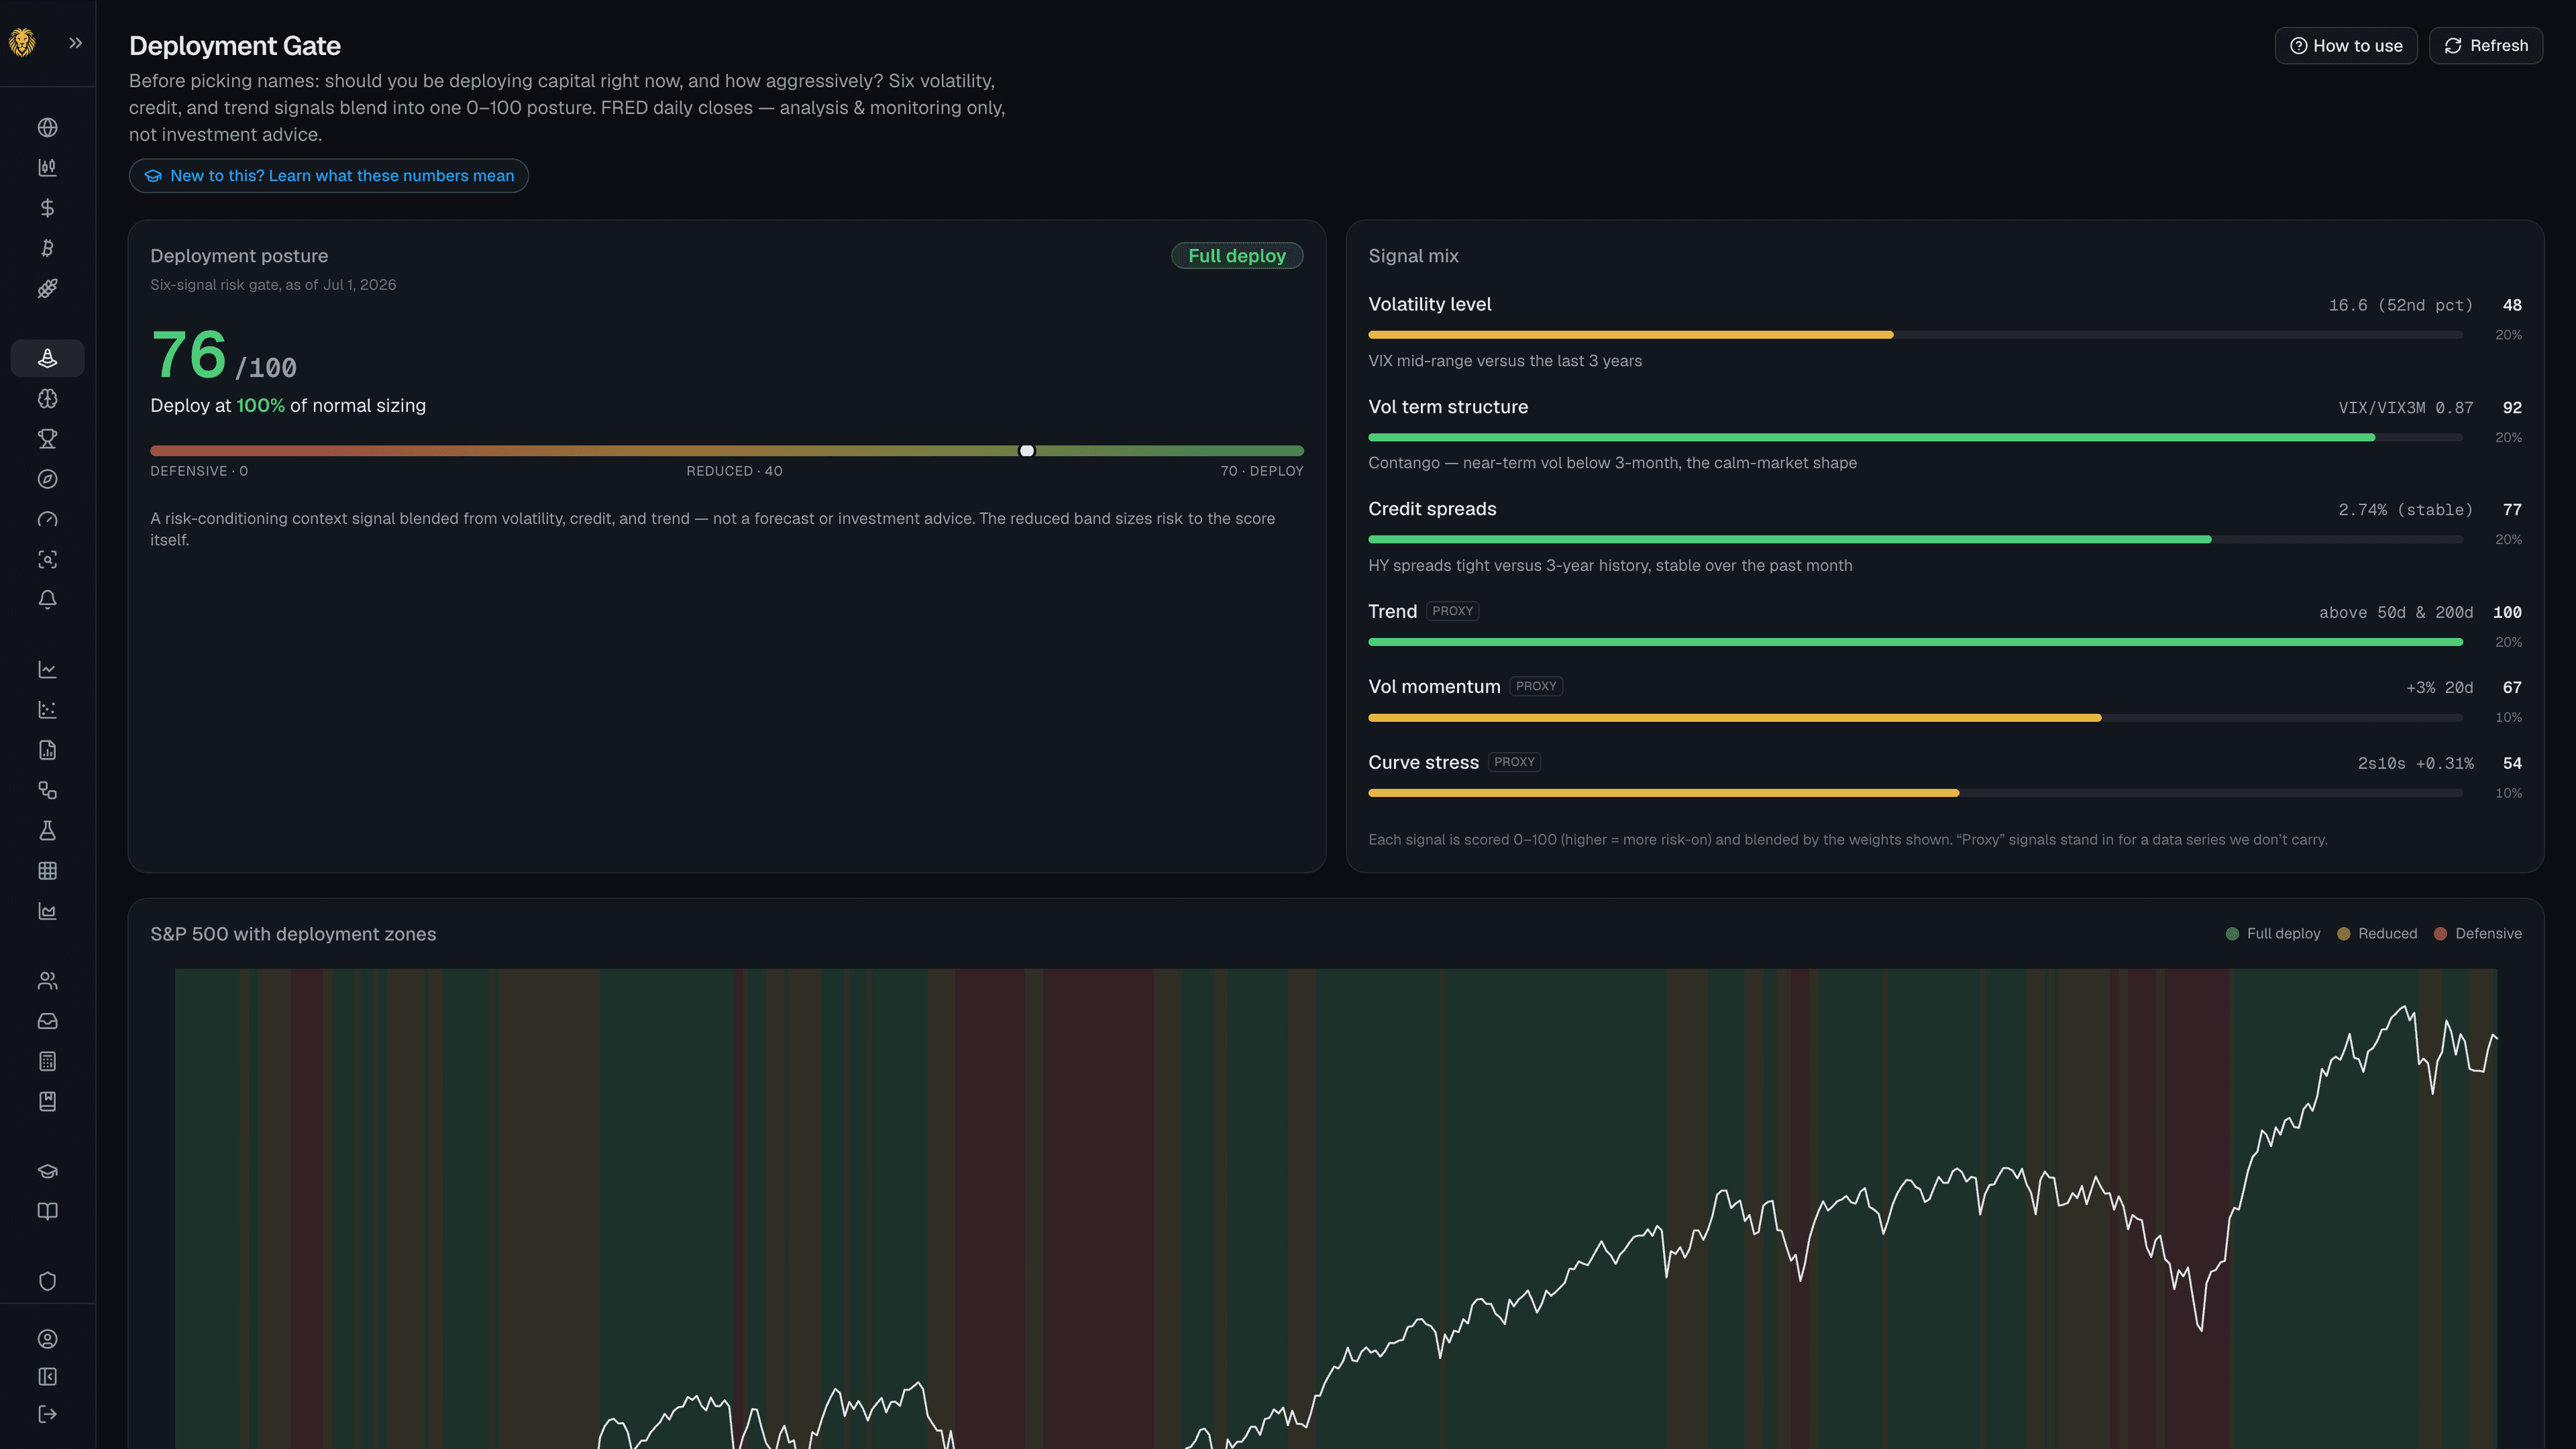
Task: Click the "REDUCED · 40" gauge label
Action: click(734, 471)
